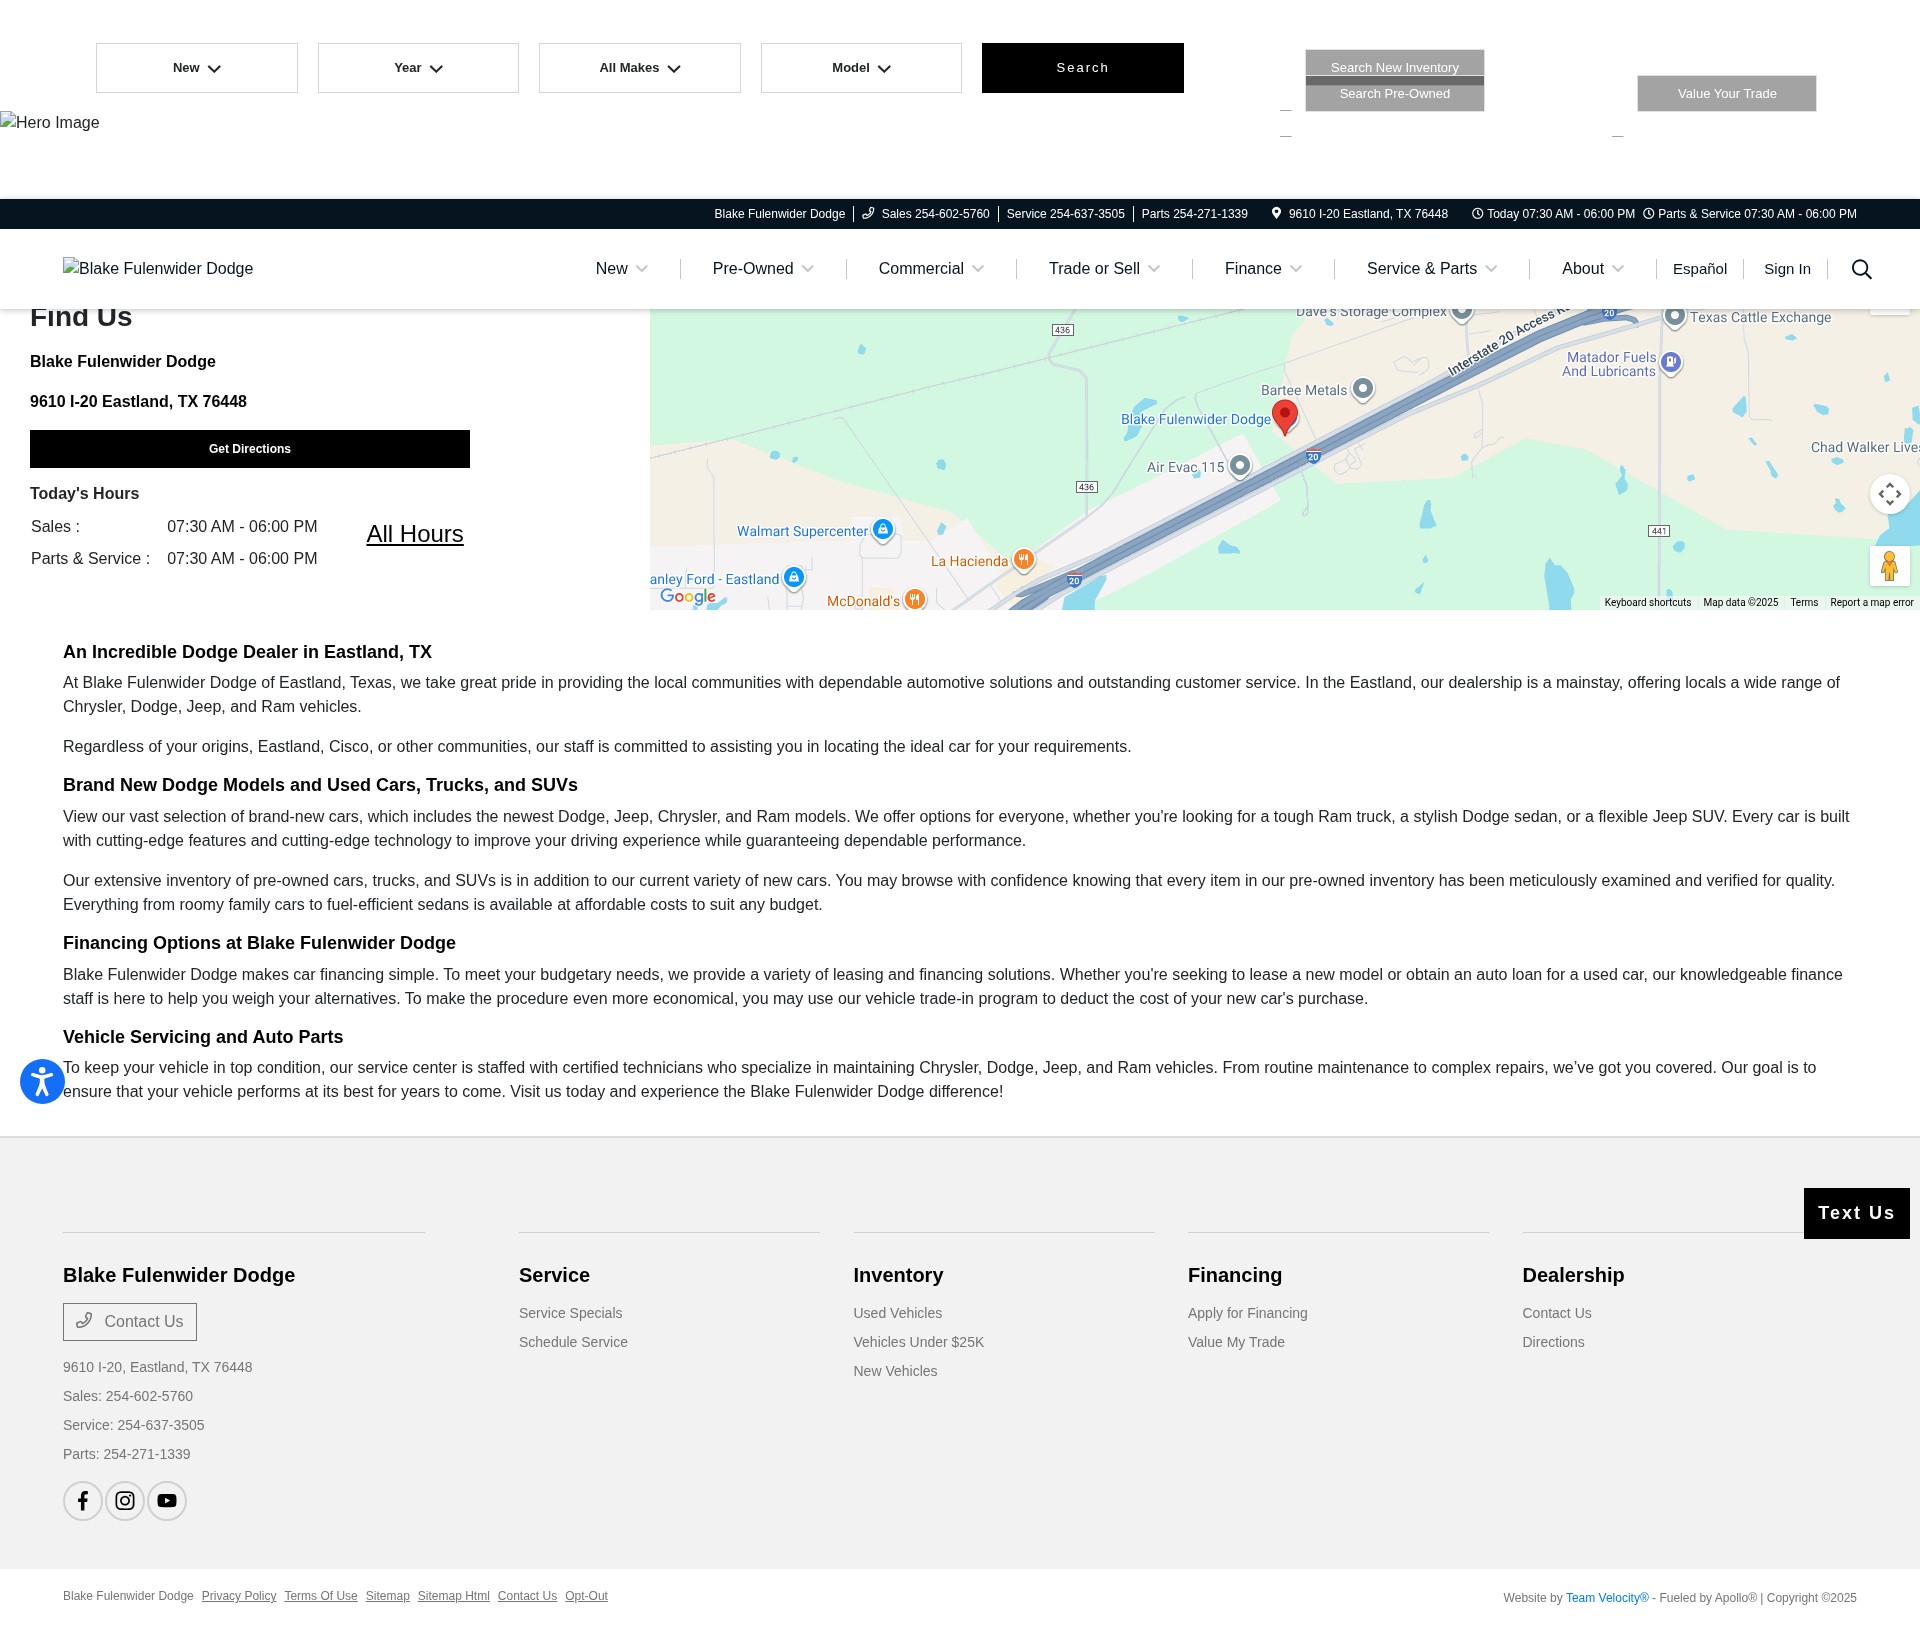Select the Bartee Metals map marker
Screen dimensions: 1920x1647
pos(1363,388)
